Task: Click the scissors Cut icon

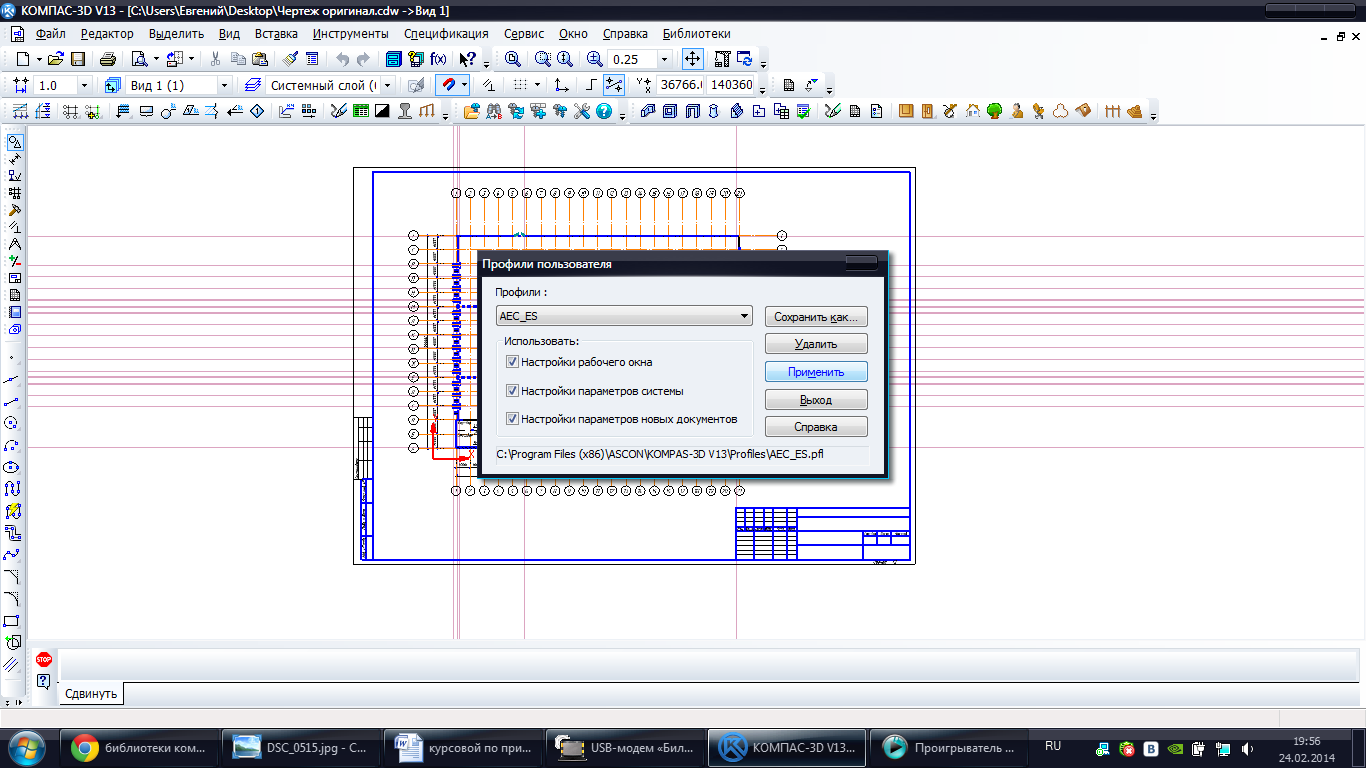Action: tap(215, 59)
